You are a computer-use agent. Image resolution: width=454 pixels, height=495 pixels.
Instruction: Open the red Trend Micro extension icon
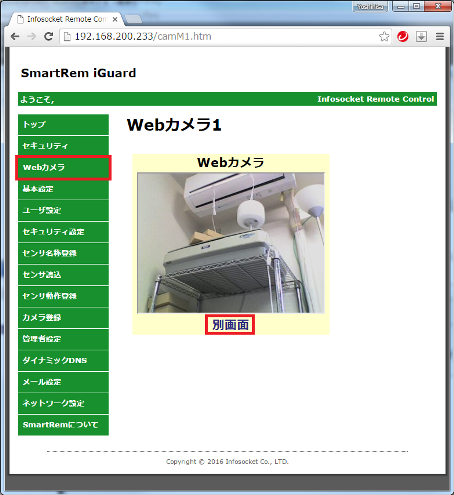(403, 36)
